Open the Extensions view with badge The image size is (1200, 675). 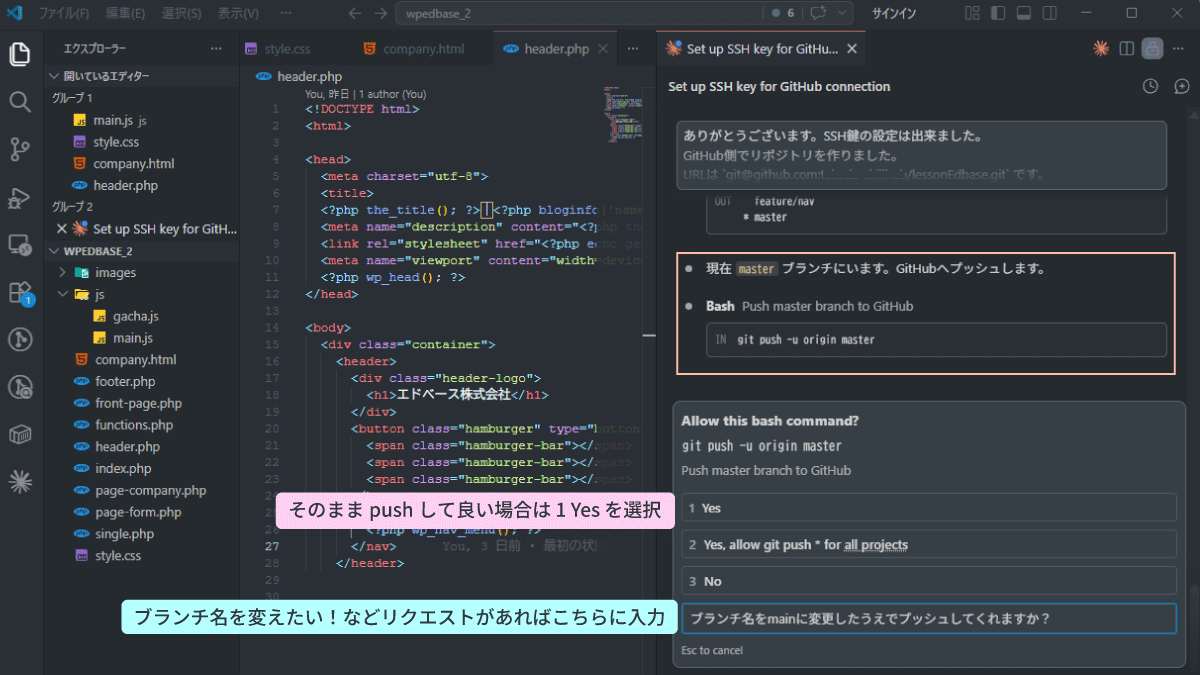tap(19, 292)
